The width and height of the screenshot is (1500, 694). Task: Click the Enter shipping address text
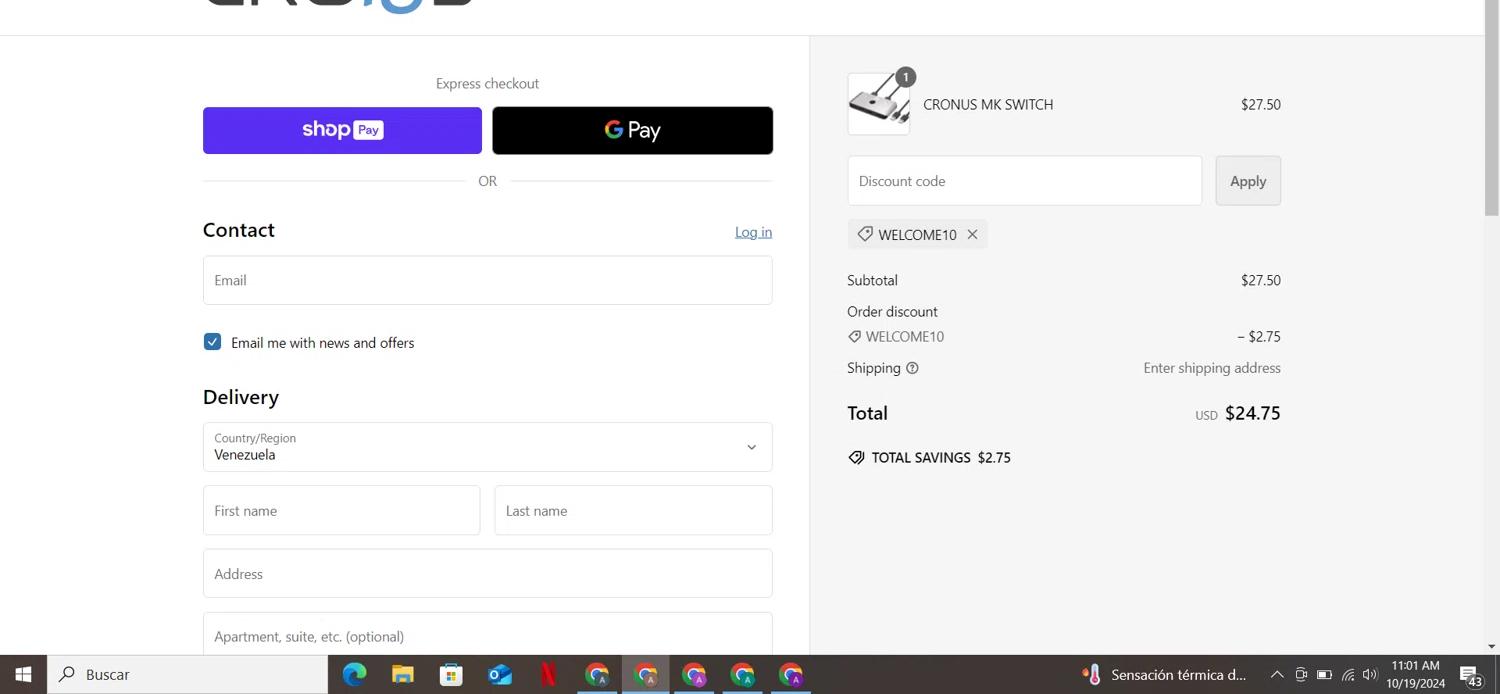tap(1212, 368)
